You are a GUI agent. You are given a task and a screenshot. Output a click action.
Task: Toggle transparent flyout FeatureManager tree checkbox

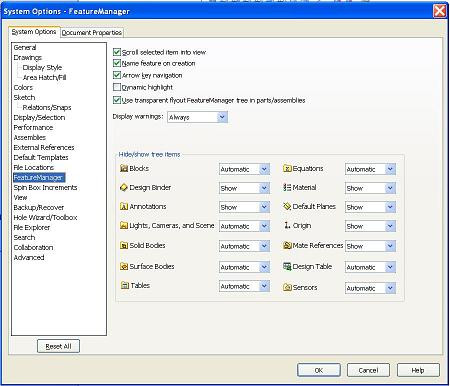[x=117, y=100]
